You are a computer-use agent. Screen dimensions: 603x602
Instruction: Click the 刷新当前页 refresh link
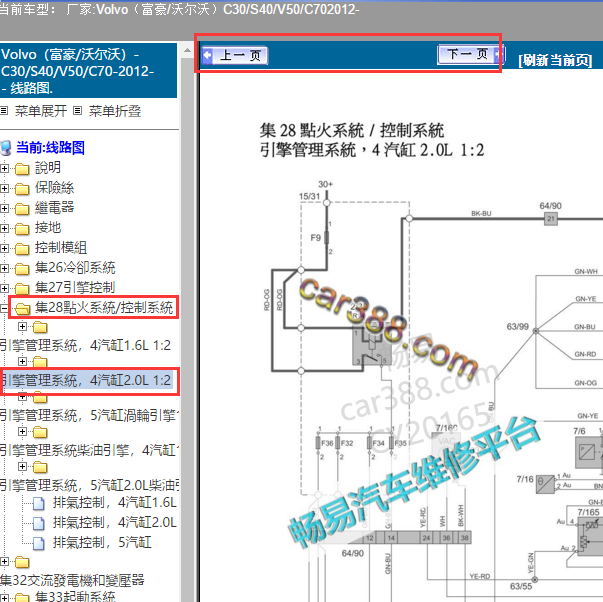pyautogui.click(x=555, y=60)
